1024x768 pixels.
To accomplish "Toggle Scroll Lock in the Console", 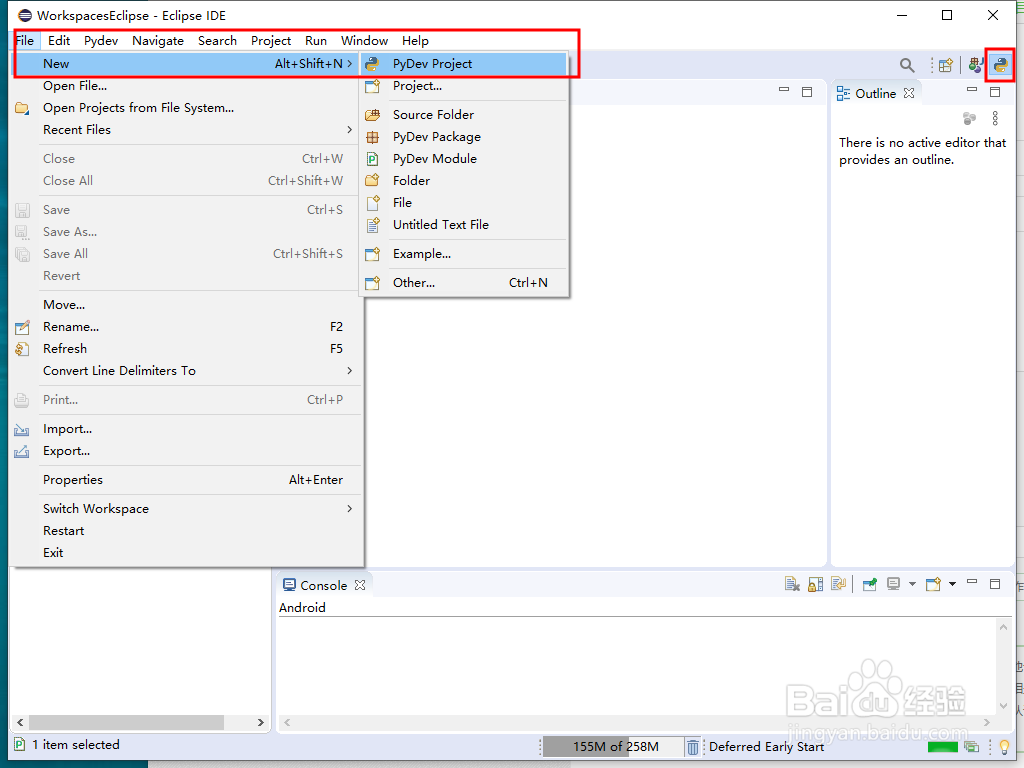I will pos(816,584).
